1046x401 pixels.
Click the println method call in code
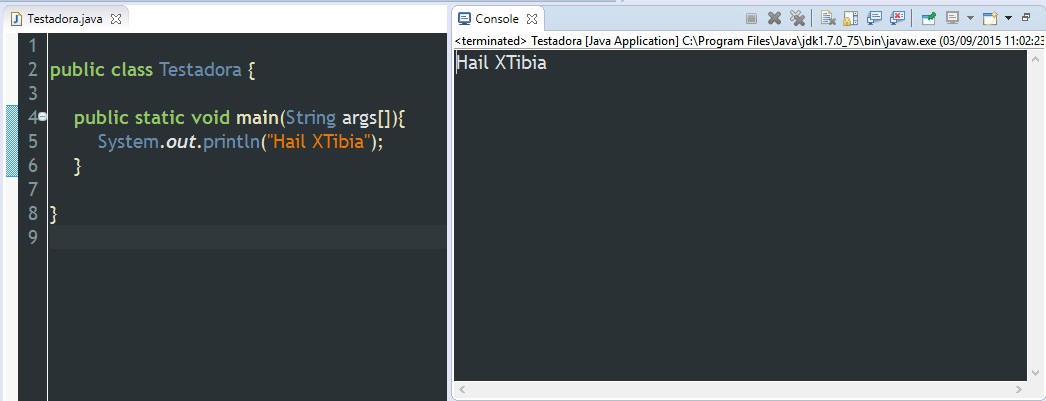click(231, 141)
